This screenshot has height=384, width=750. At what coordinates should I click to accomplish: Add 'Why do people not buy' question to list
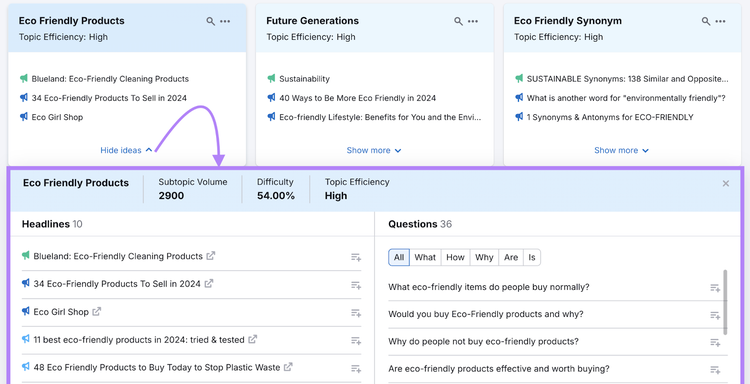click(x=715, y=342)
